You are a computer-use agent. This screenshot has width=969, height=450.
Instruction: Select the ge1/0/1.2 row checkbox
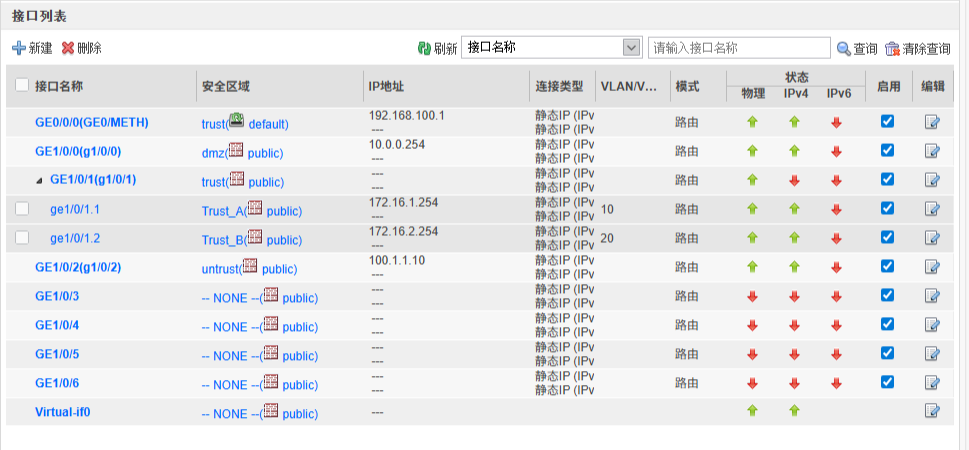22,238
